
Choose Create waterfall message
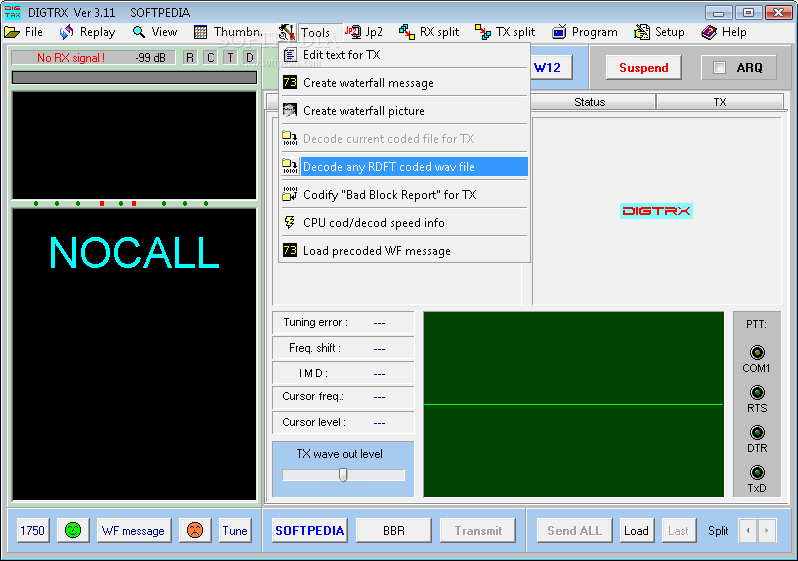coord(405,82)
